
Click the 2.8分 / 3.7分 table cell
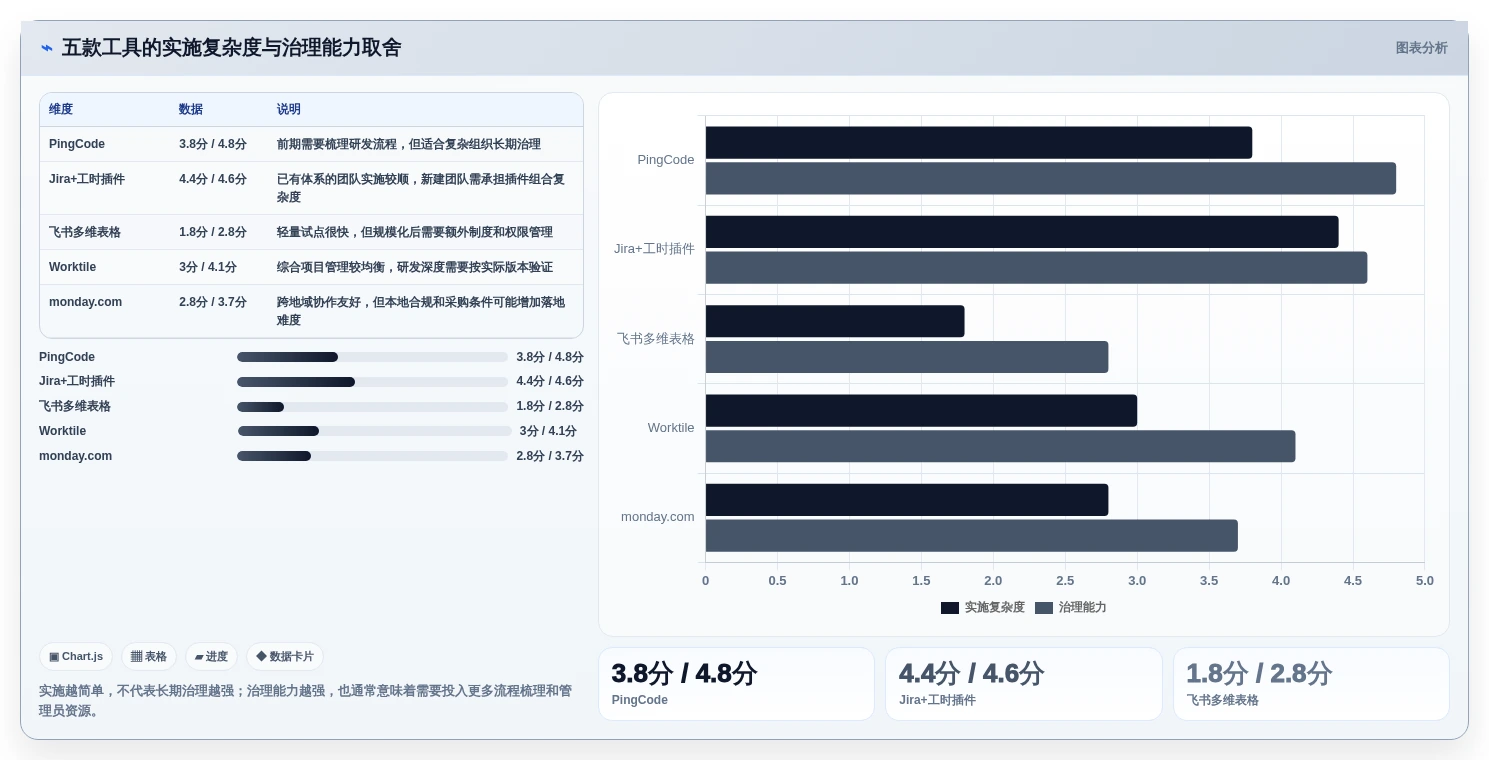tap(213, 302)
